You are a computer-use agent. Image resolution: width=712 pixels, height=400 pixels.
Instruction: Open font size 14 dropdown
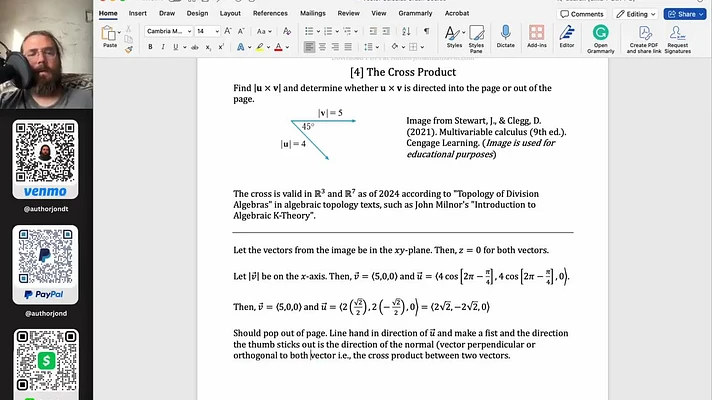(217, 31)
